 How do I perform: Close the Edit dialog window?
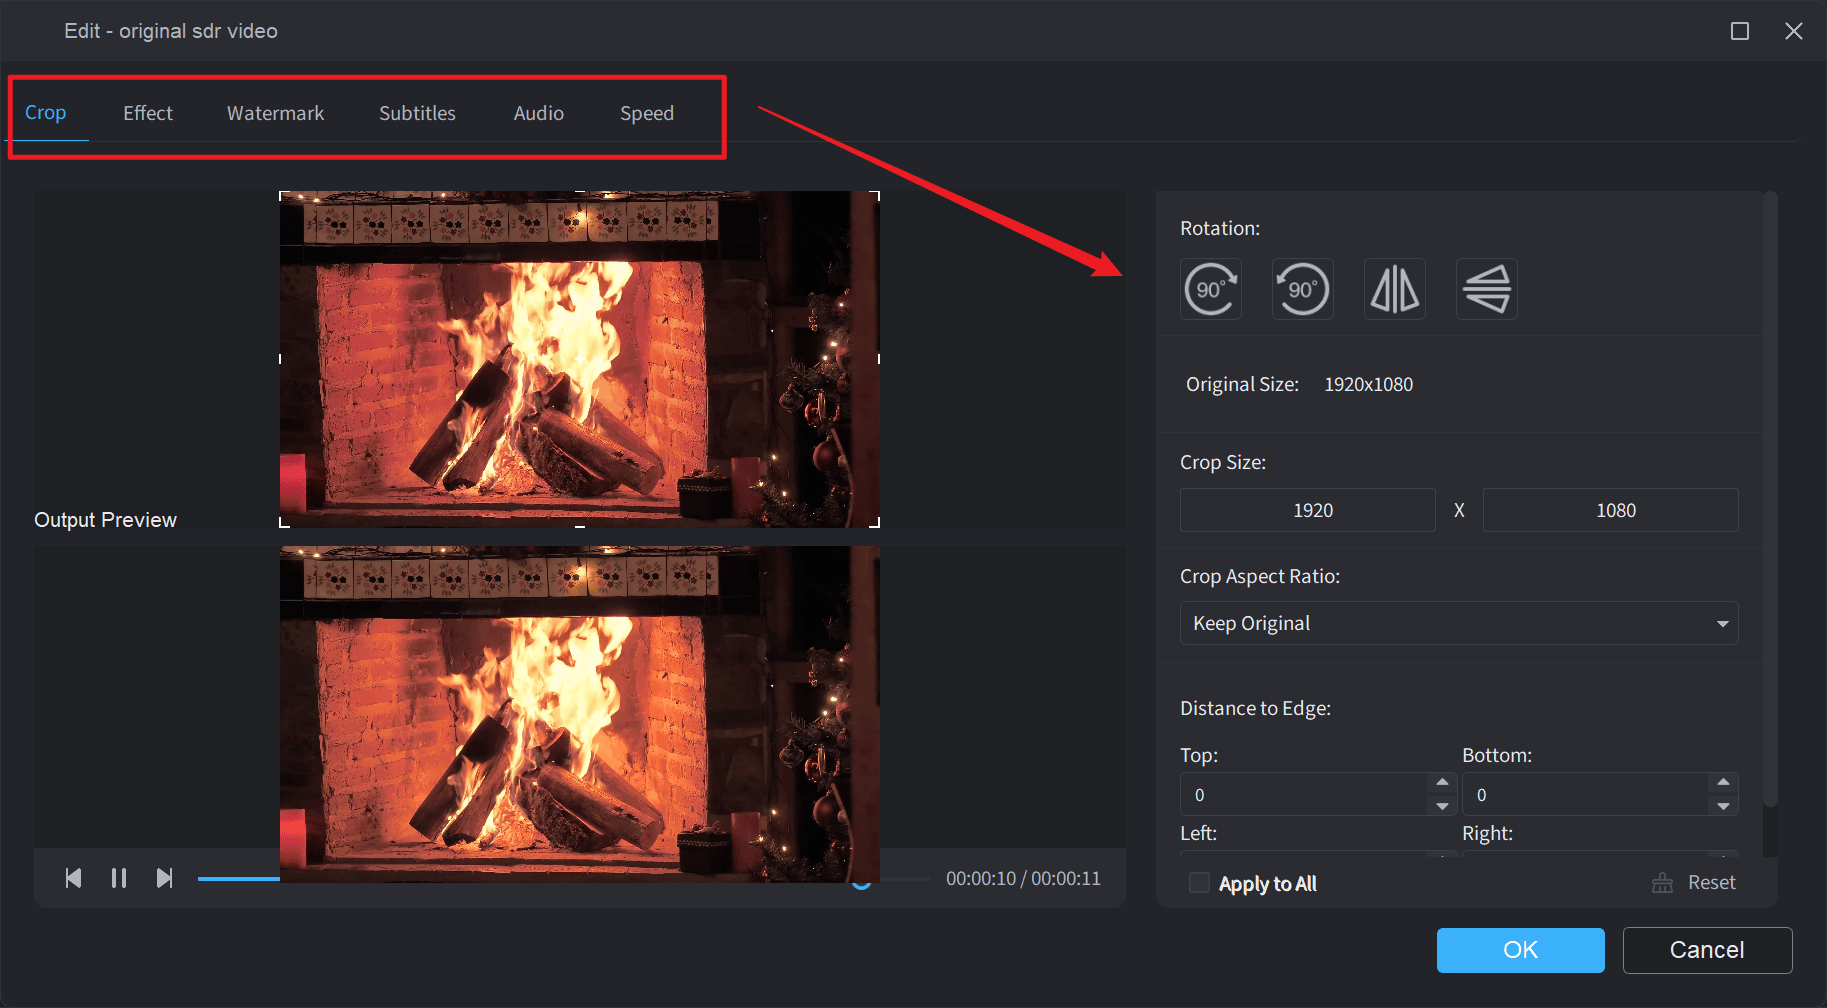pos(1794,31)
